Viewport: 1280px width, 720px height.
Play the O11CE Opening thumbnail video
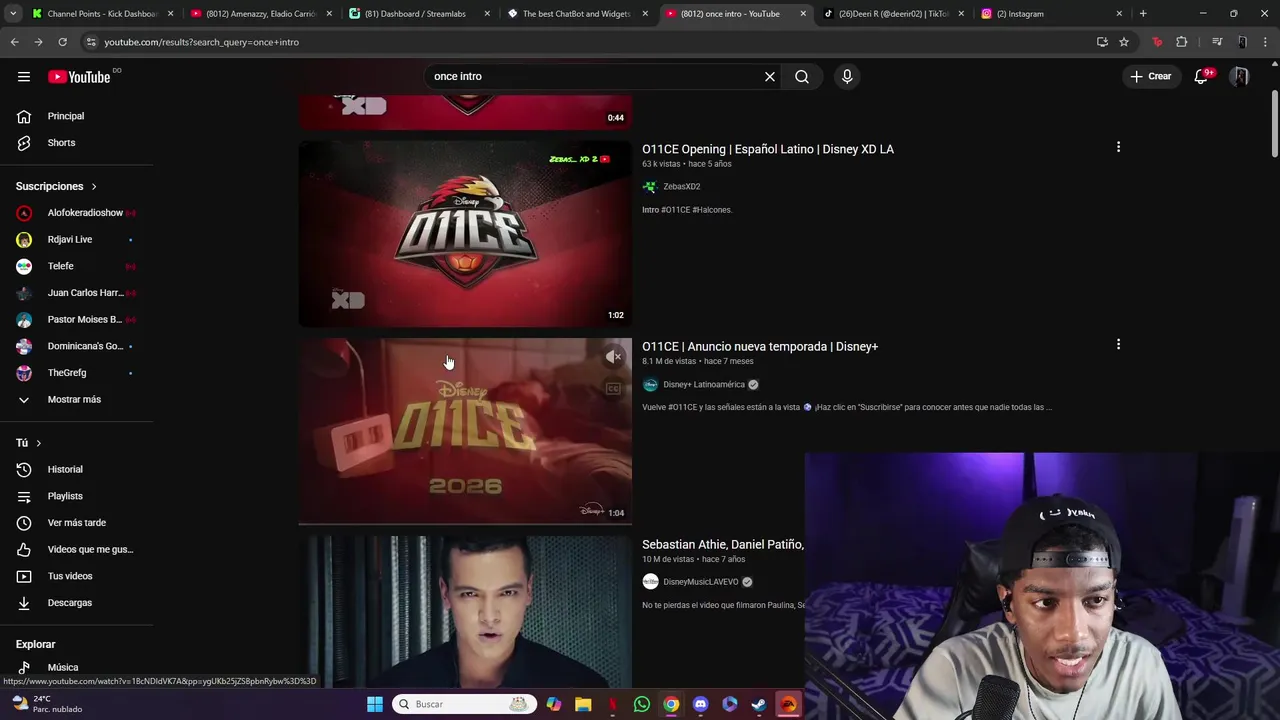click(465, 234)
